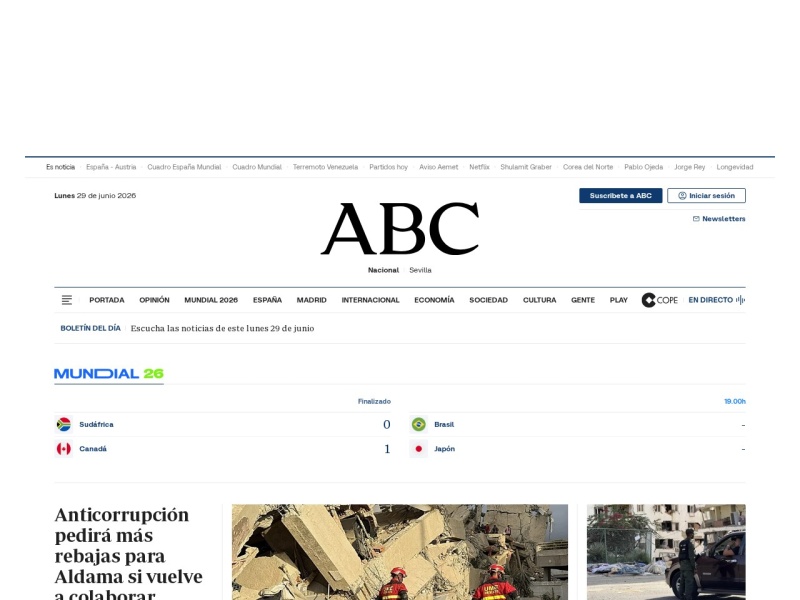Open the Economía section
Screen dimensions: 800x600
434,300
